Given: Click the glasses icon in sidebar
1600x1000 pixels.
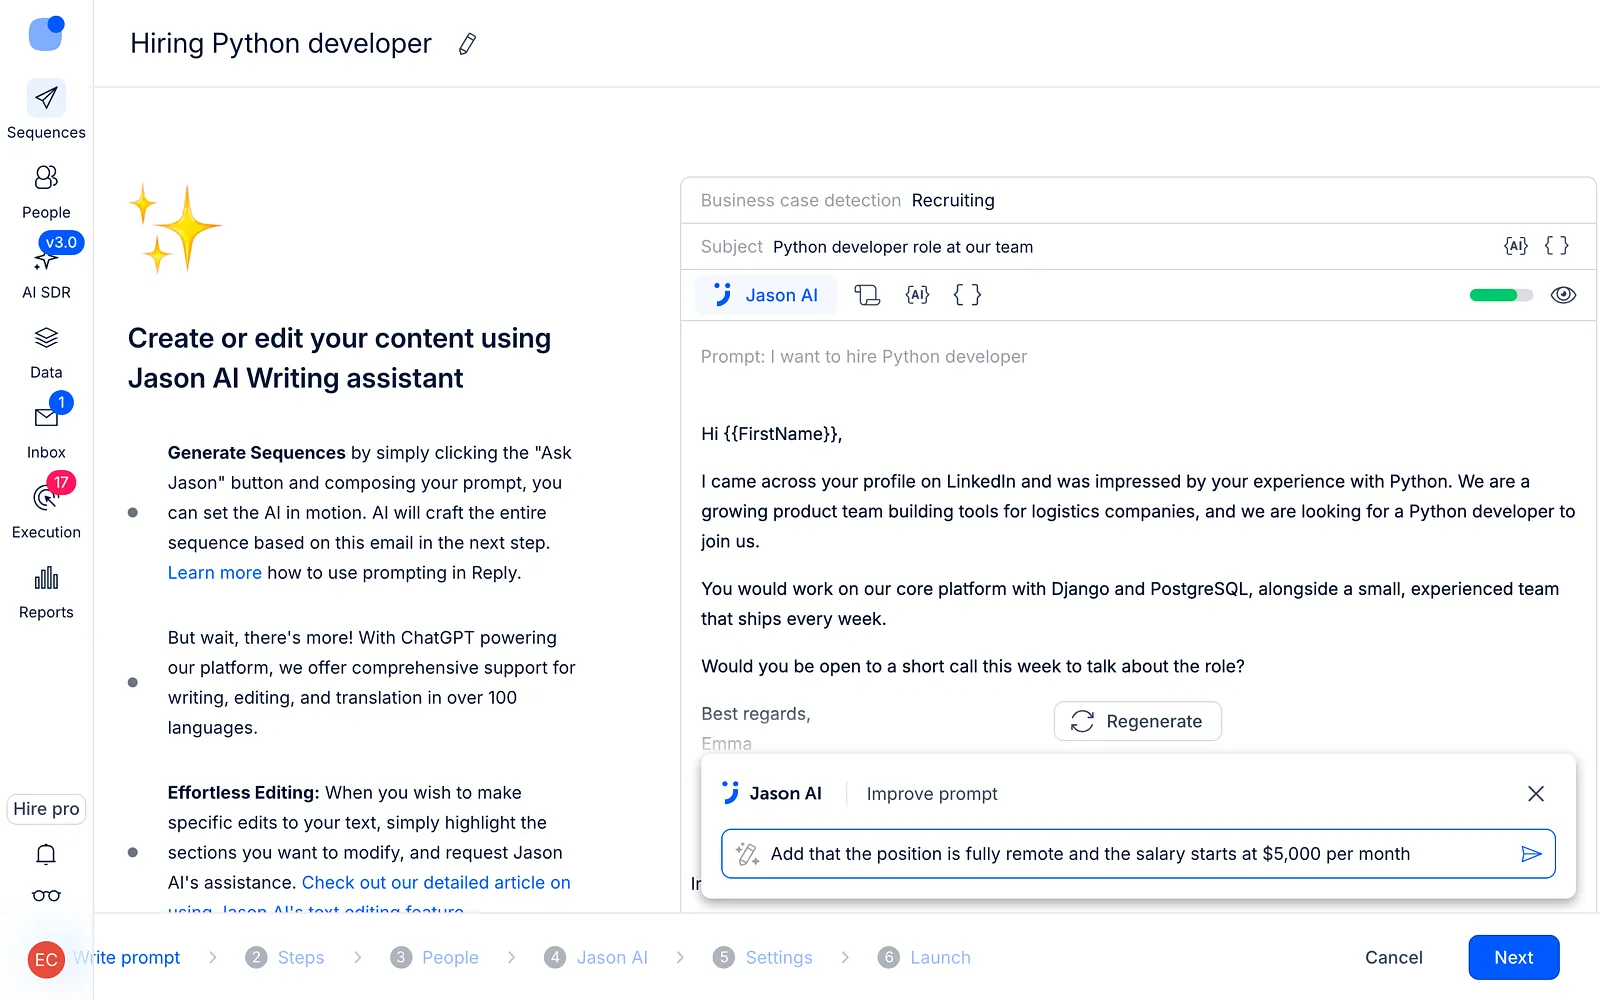Looking at the screenshot, I should pyautogui.click(x=46, y=895).
